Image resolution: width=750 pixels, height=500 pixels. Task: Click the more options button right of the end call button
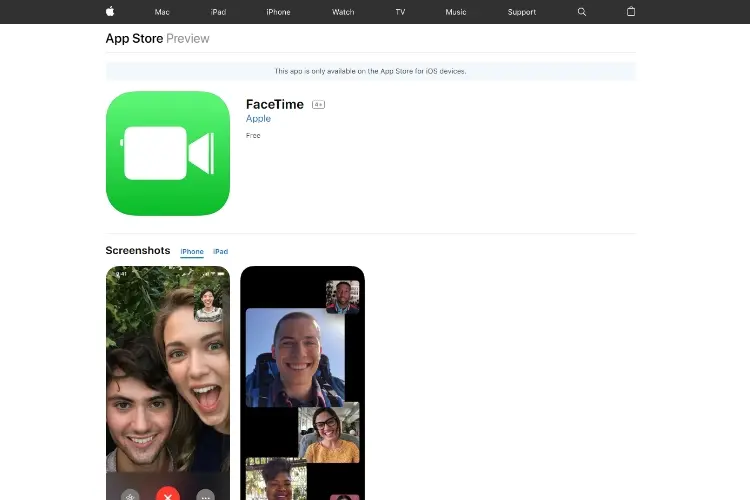(x=206, y=496)
